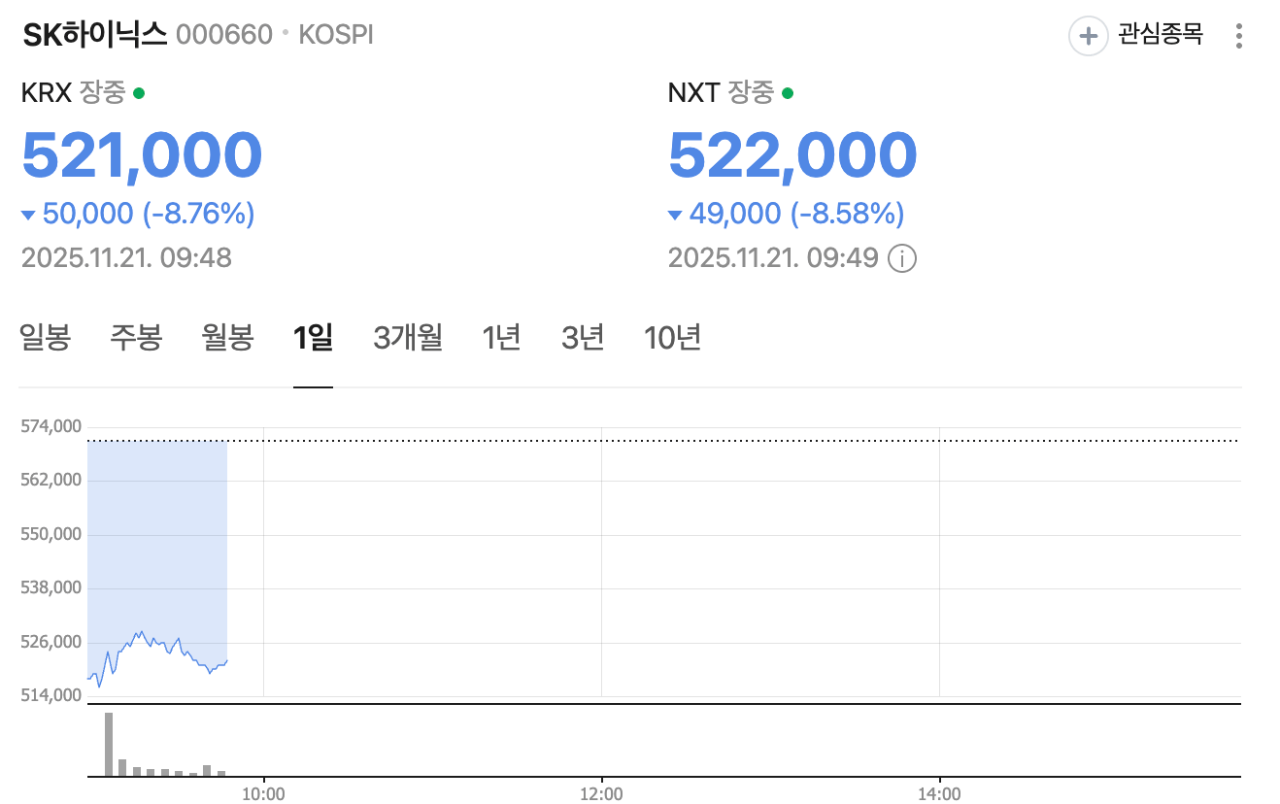Select the 1일 chart tab
The height and width of the screenshot is (804, 1280).
pos(313,338)
